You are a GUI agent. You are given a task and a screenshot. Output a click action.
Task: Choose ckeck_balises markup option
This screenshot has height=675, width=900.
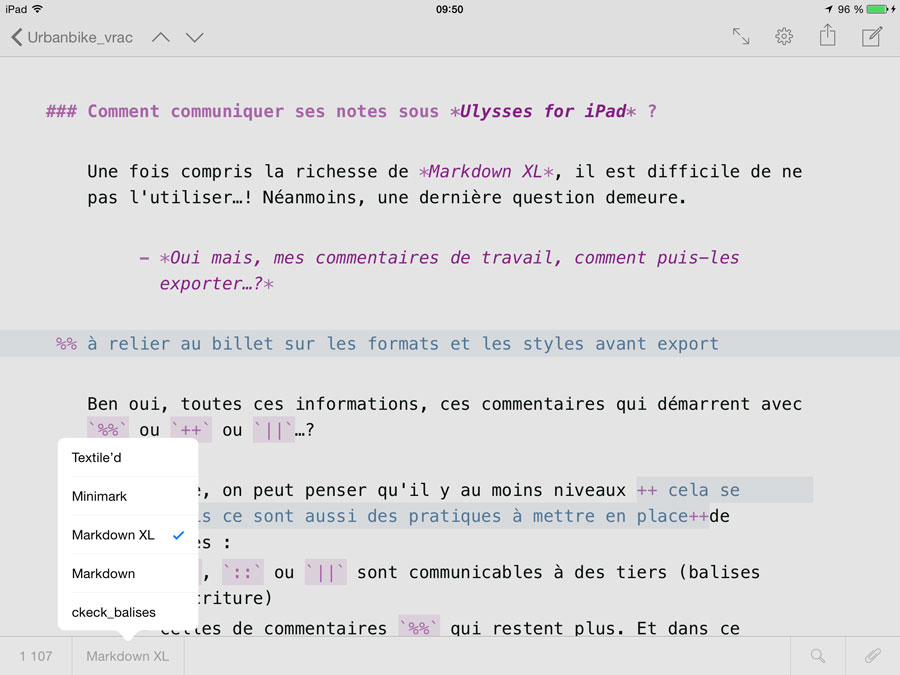point(128,612)
